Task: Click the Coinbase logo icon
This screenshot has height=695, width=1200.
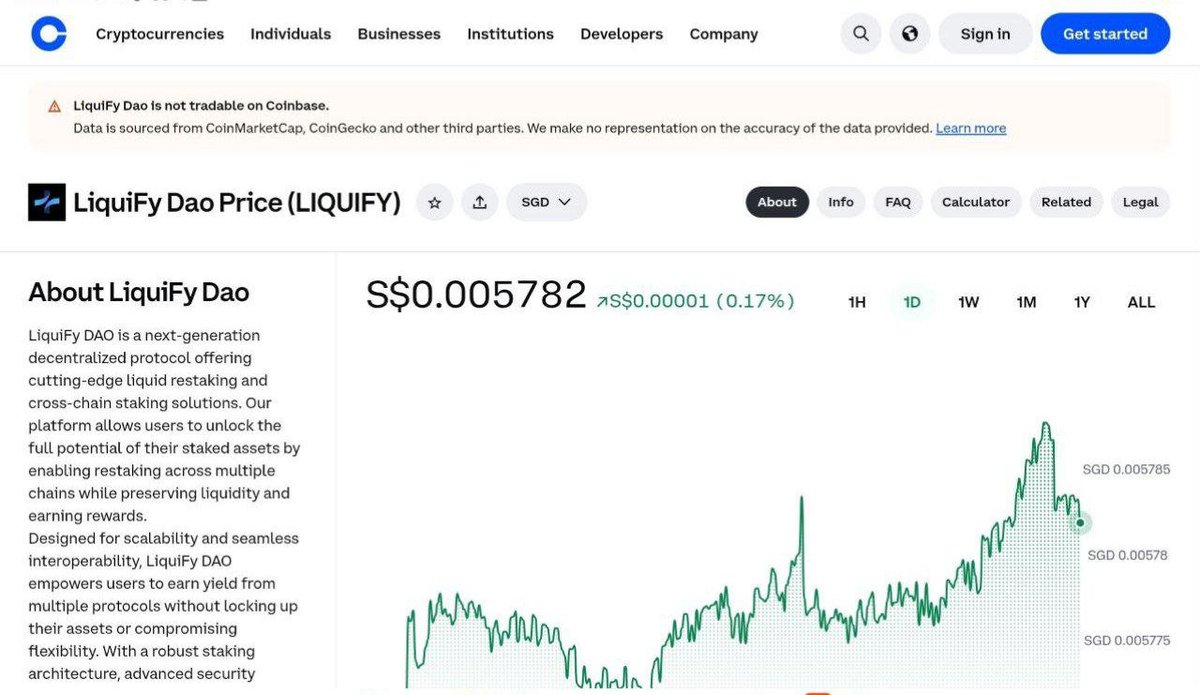Action: (x=49, y=34)
